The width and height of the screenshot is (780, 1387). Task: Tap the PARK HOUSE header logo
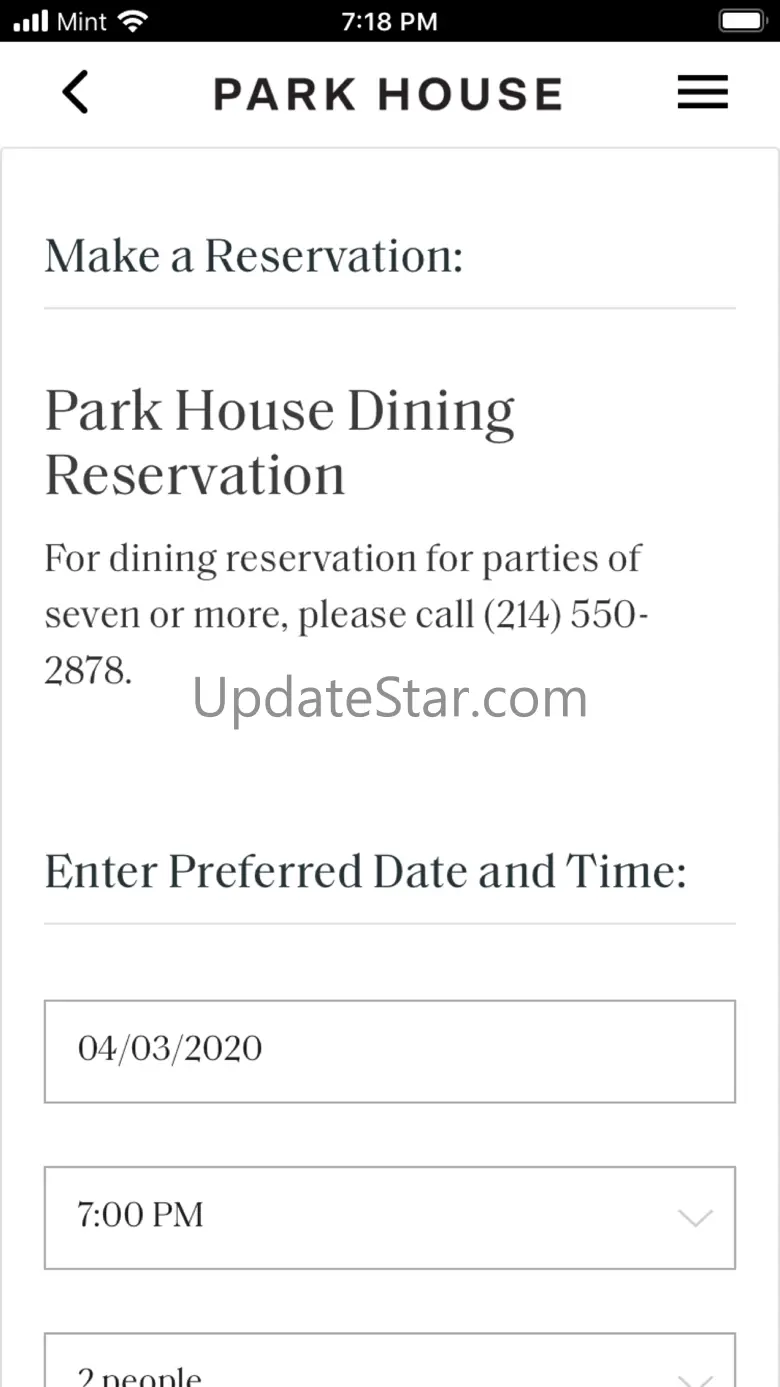(388, 94)
